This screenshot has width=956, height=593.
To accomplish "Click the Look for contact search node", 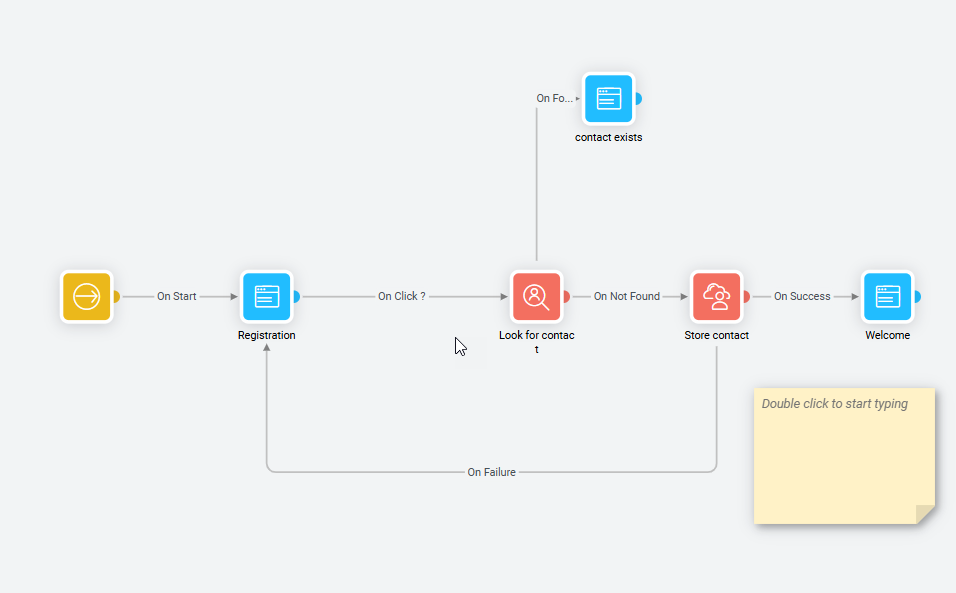I will [x=537, y=297].
